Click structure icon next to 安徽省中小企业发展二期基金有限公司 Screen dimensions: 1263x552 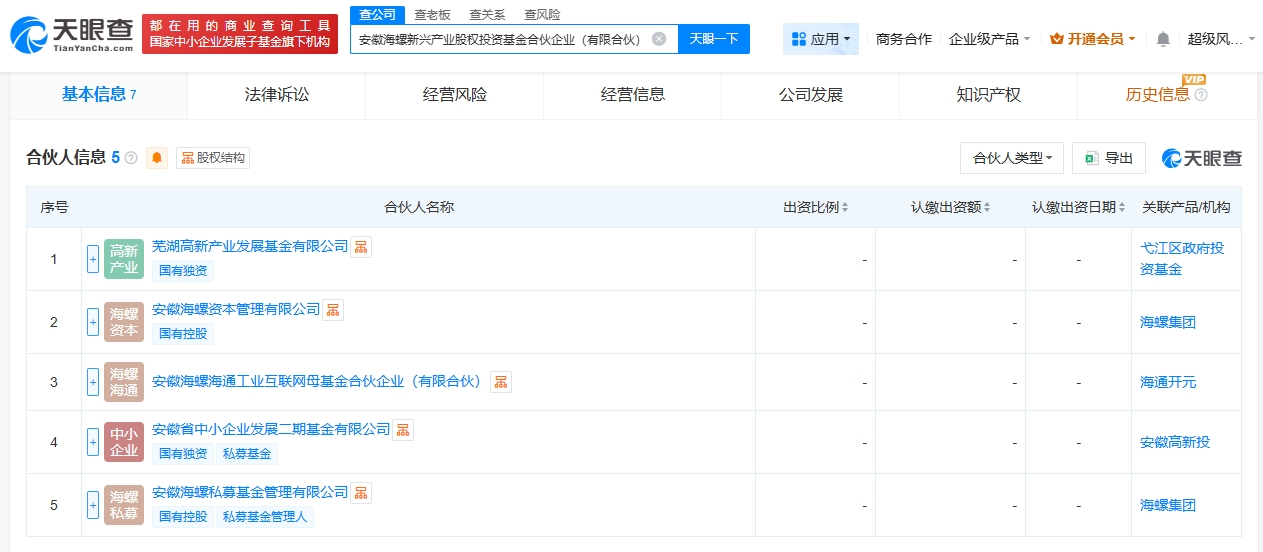(x=403, y=429)
